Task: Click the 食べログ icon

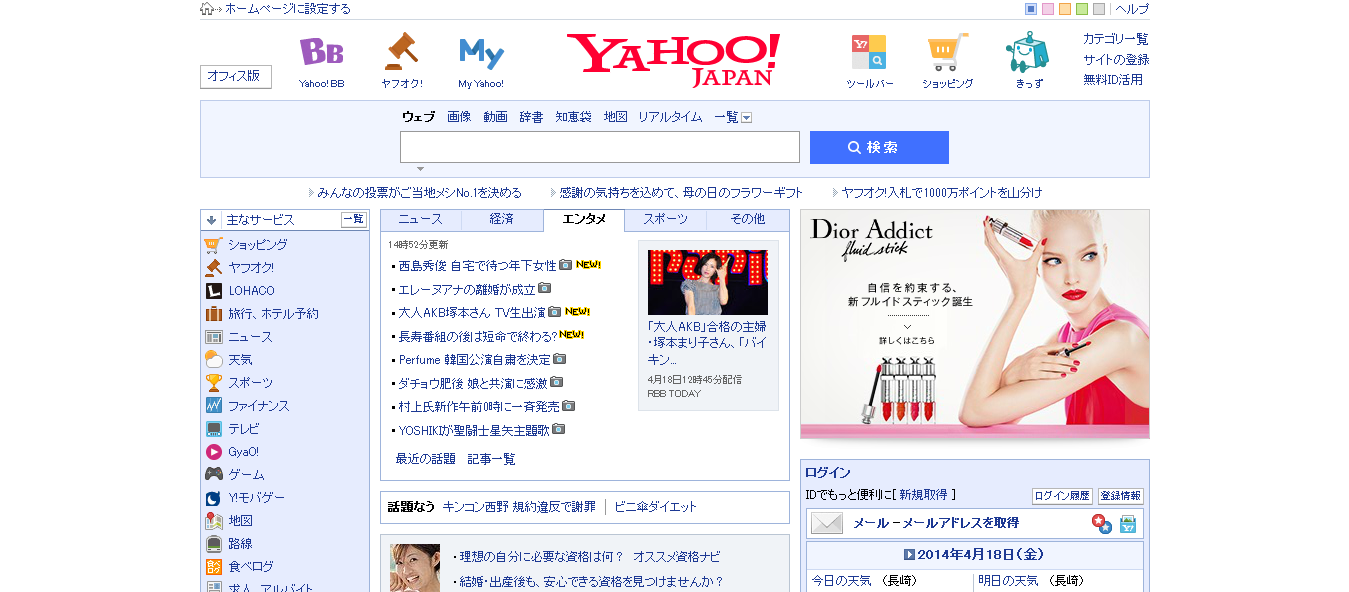Action: [x=213, y=567]
